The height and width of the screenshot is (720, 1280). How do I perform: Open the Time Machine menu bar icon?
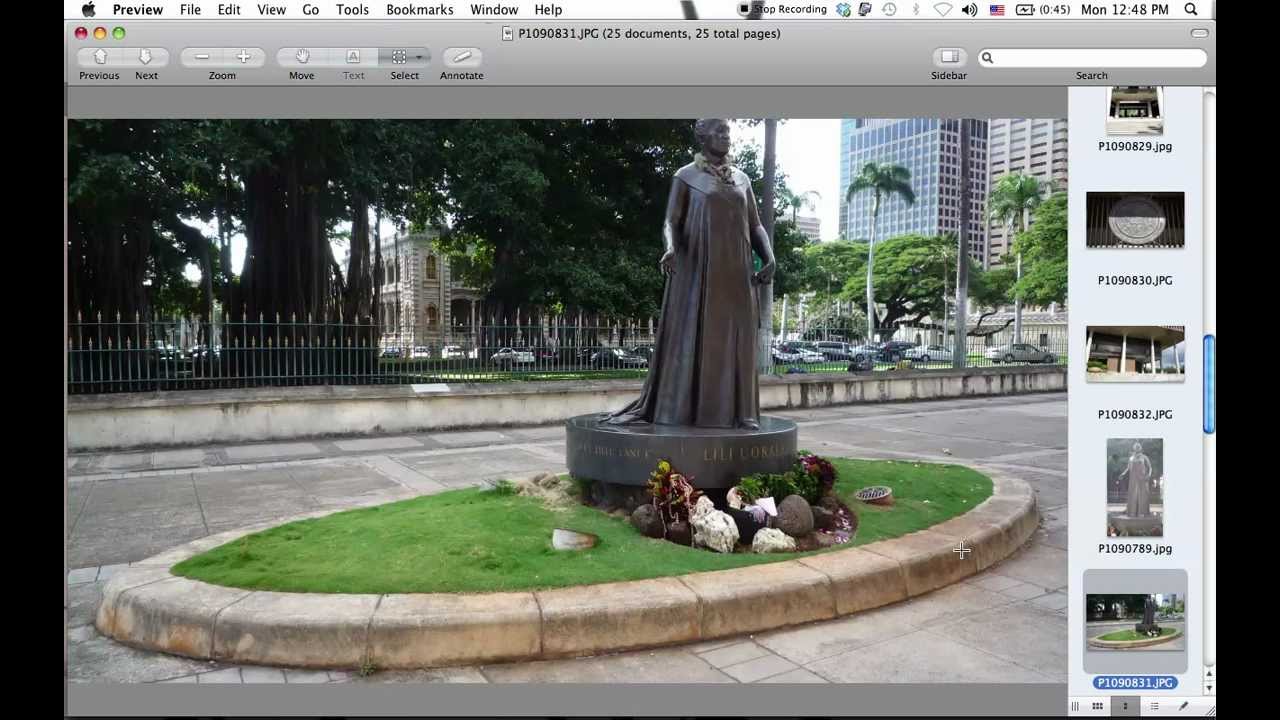click(890, 10)
